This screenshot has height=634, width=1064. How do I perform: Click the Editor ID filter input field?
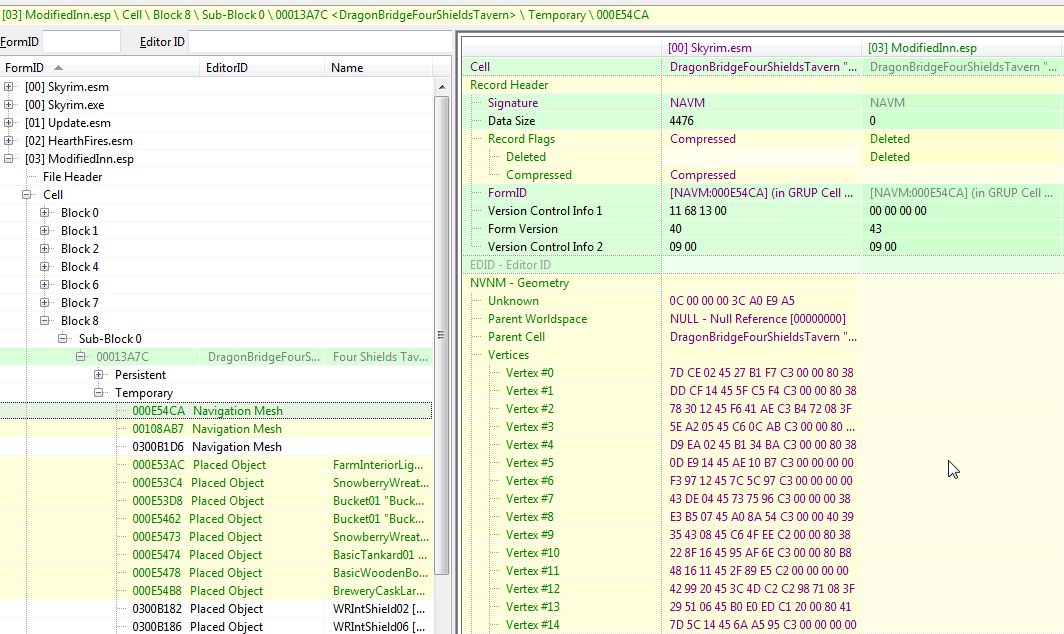coord(320,41)
